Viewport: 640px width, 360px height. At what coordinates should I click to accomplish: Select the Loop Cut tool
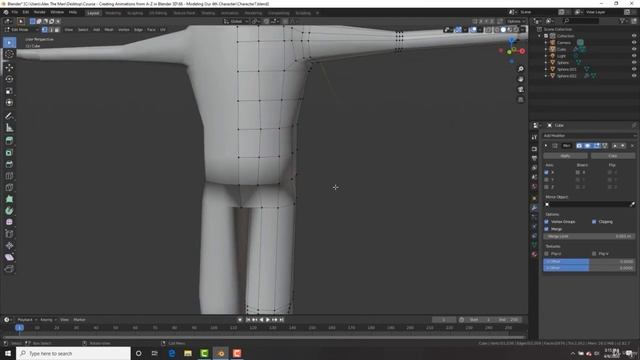[x=9, y=176]
